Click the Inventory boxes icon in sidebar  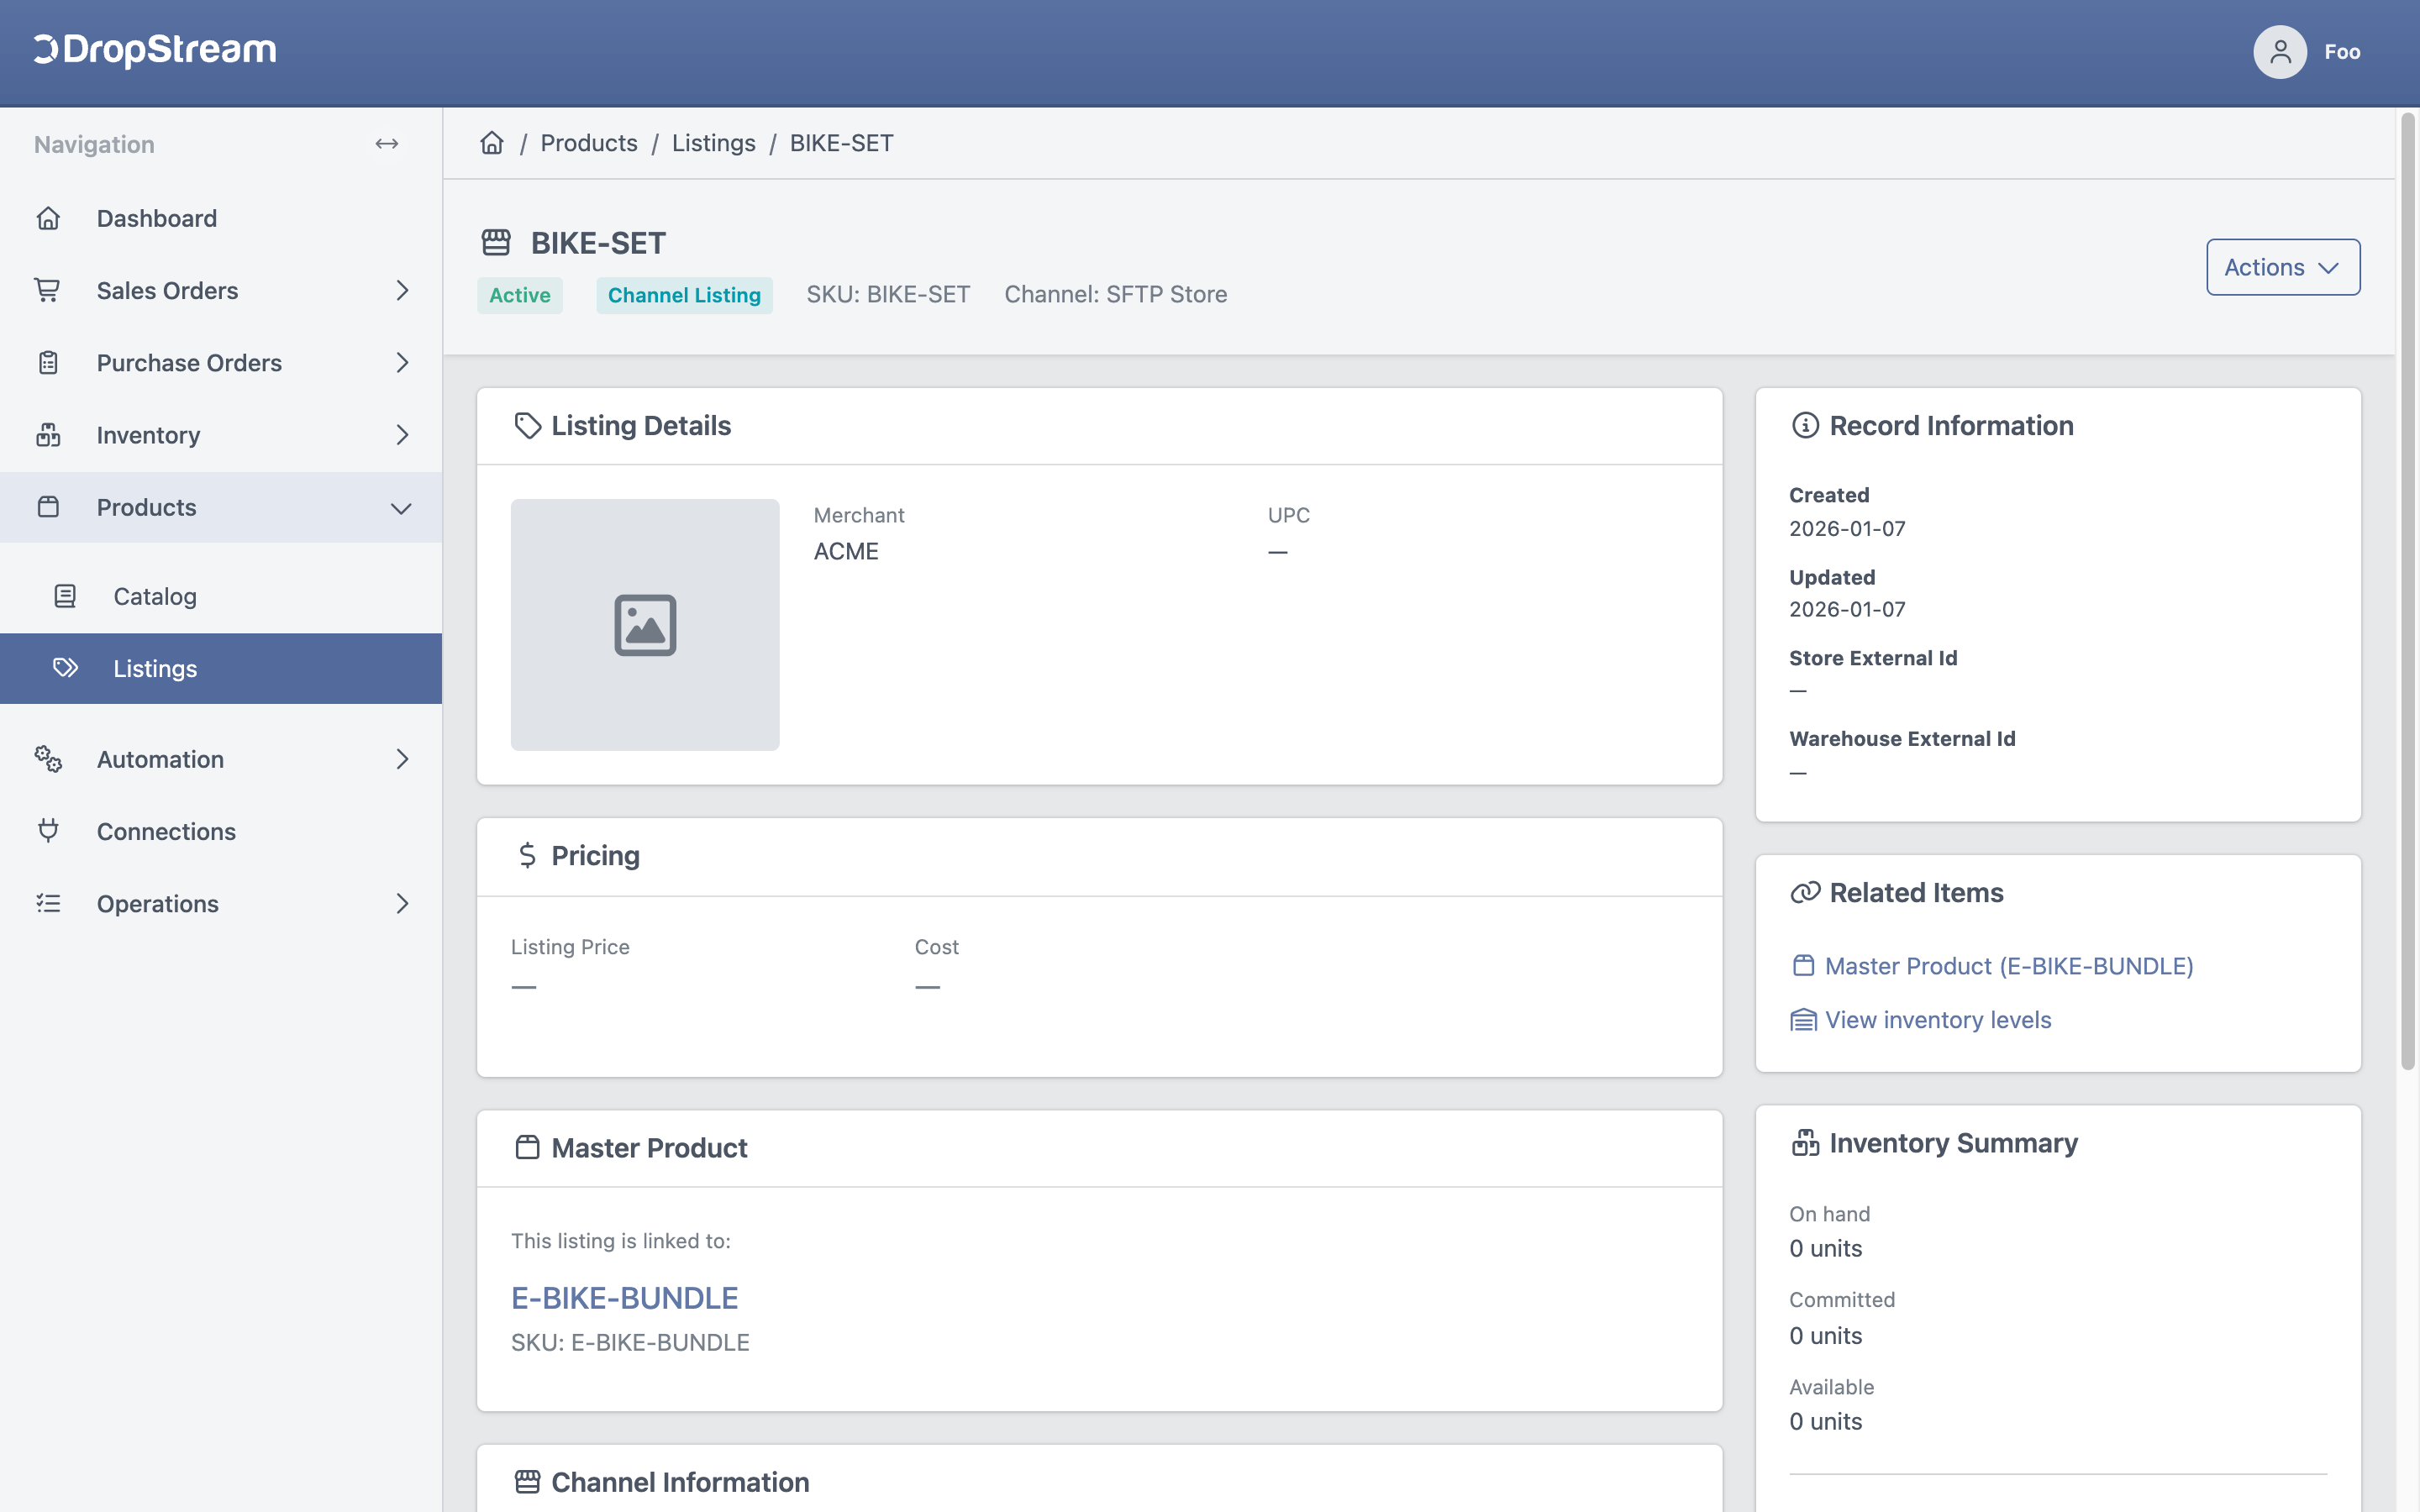(x=48, y=435)
